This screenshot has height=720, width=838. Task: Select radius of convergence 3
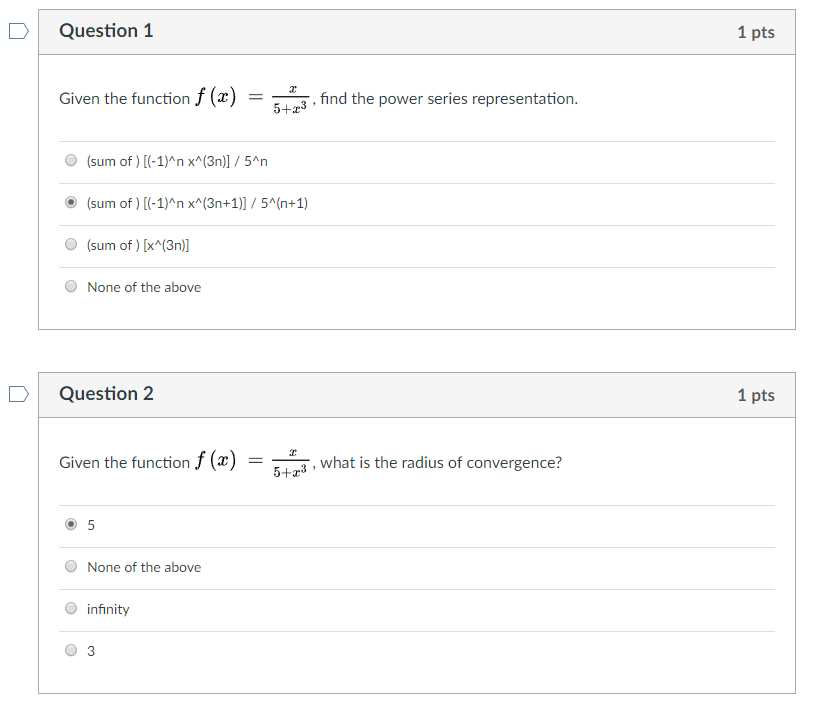[71, 650]
